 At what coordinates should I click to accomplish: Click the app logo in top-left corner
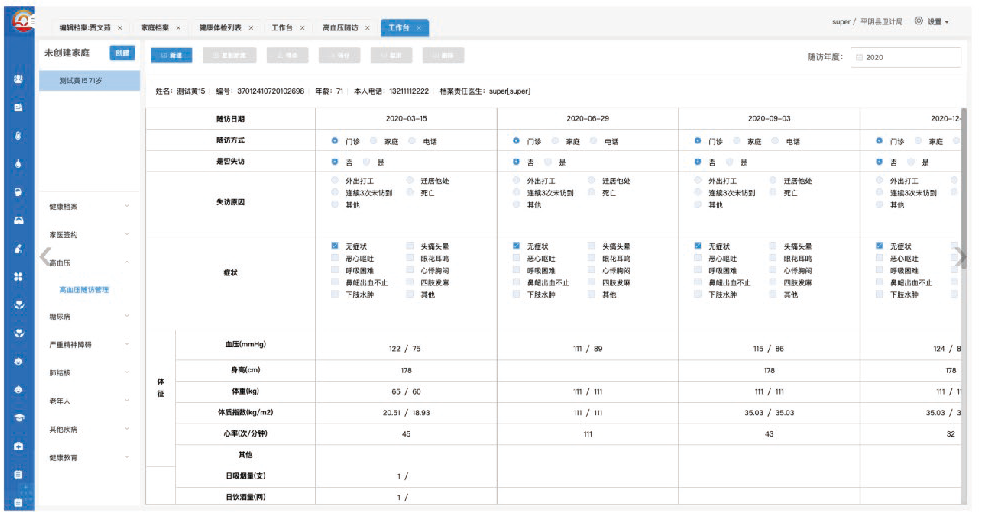[x=17, y=17]
